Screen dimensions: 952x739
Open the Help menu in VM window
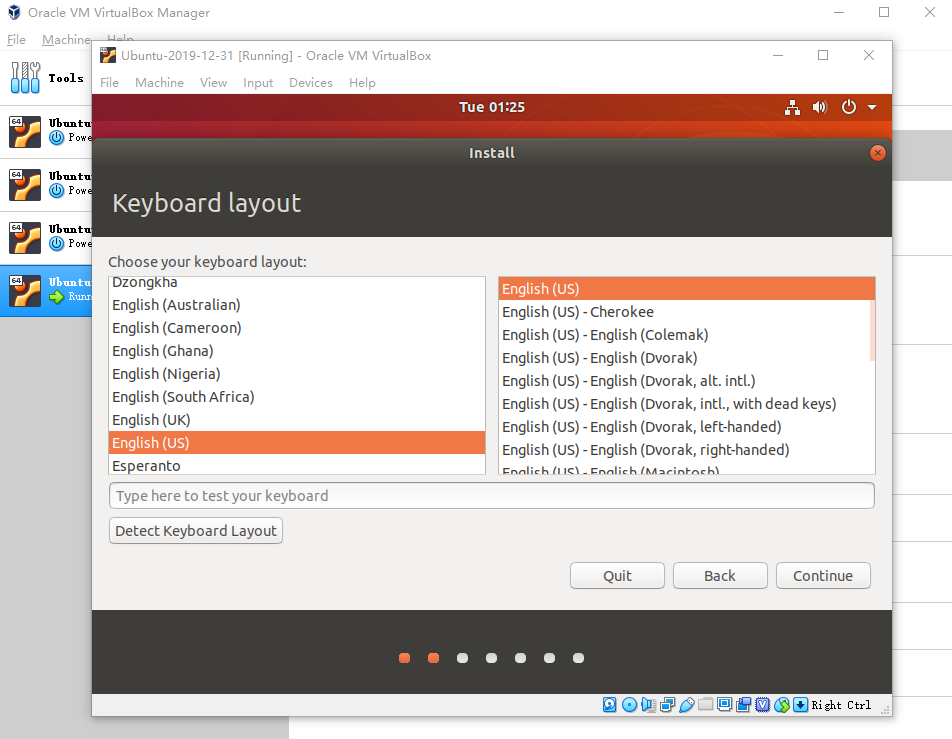pos(362,83)
